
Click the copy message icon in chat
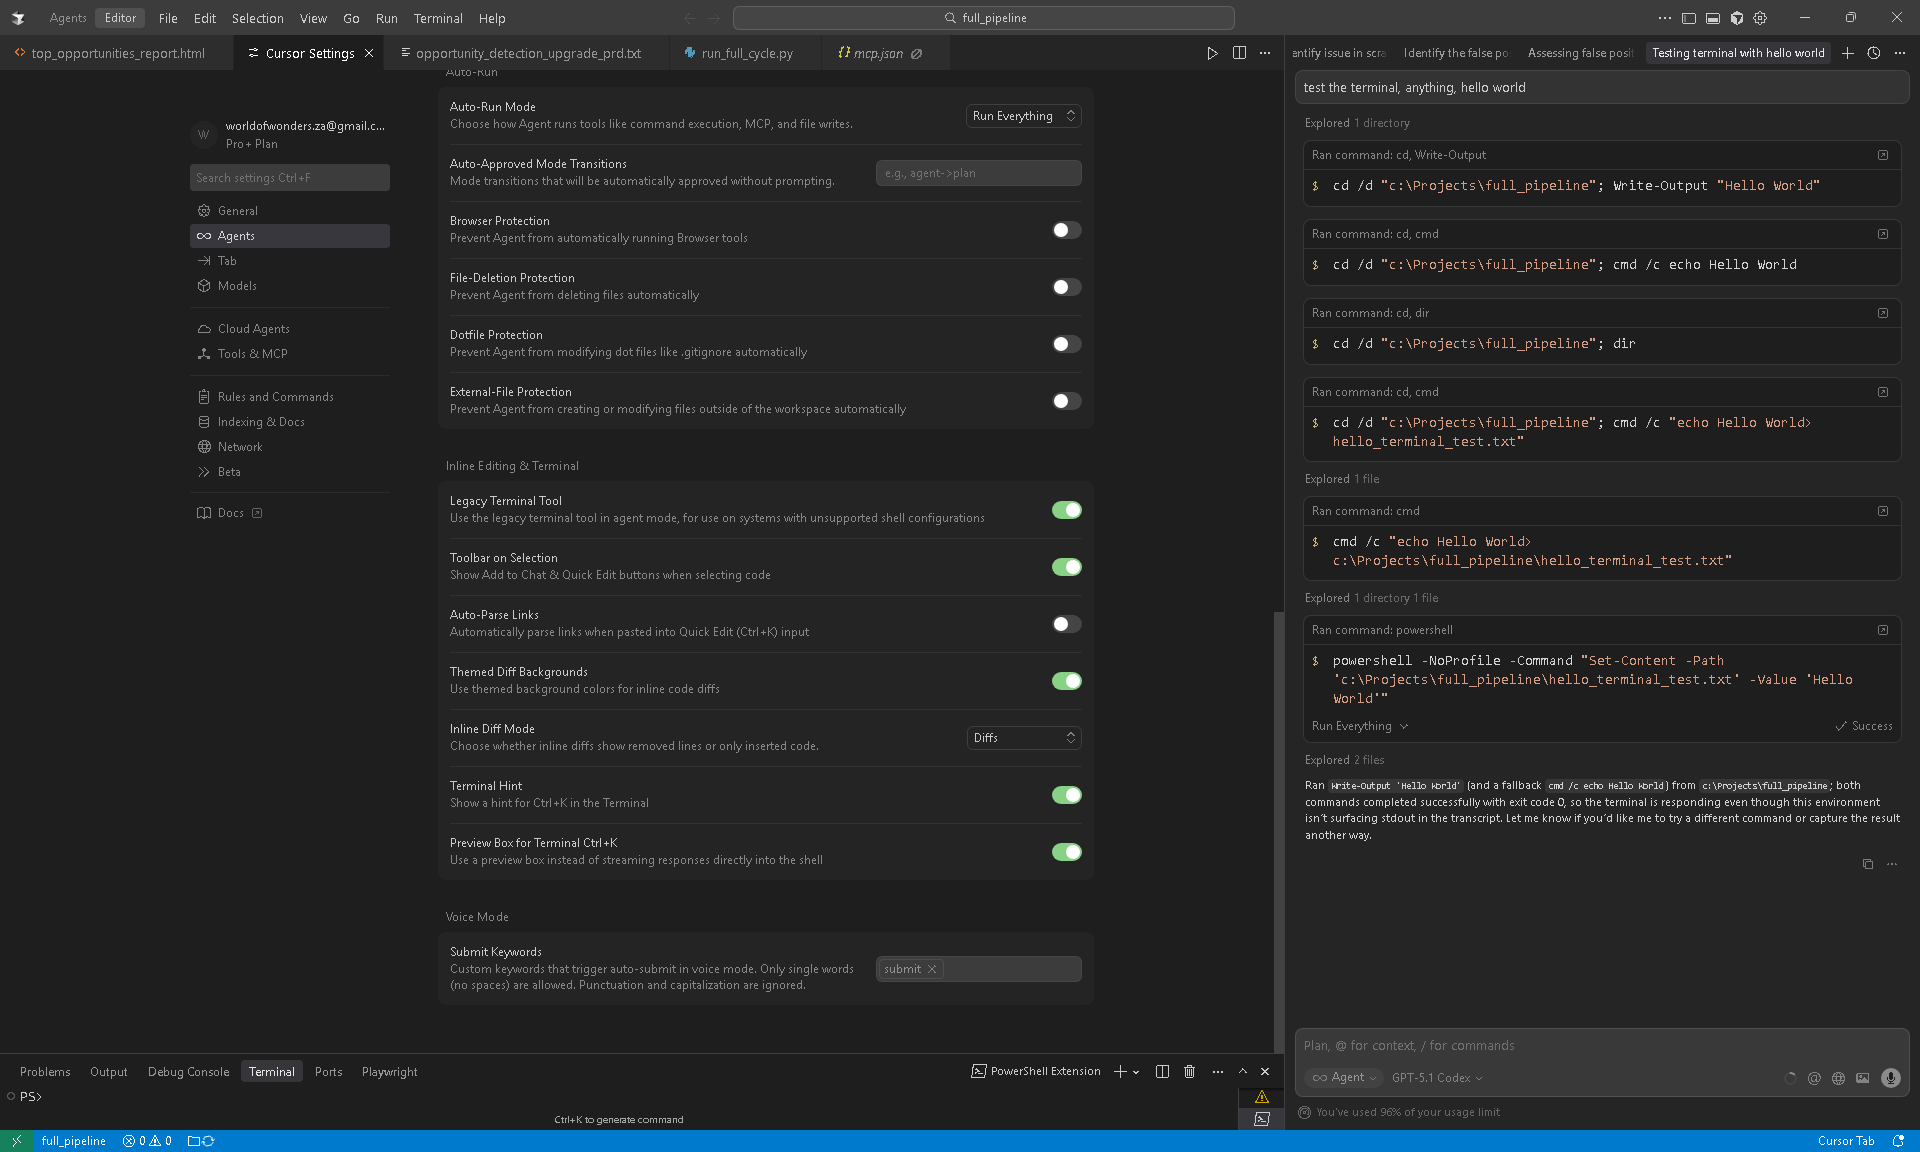(x=1867, y=864)
